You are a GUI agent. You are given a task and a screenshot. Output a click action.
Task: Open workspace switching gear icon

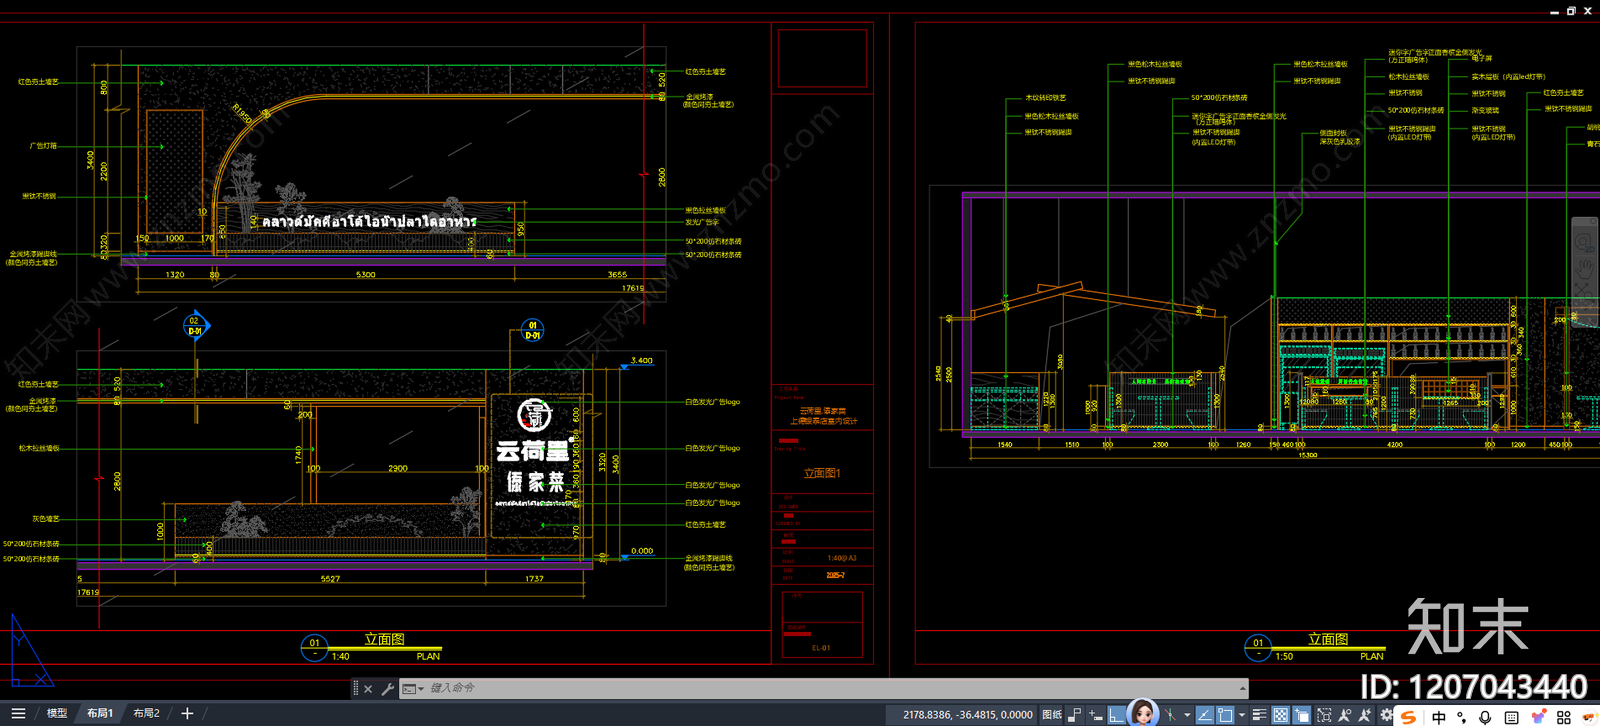tap(1386, 715)
